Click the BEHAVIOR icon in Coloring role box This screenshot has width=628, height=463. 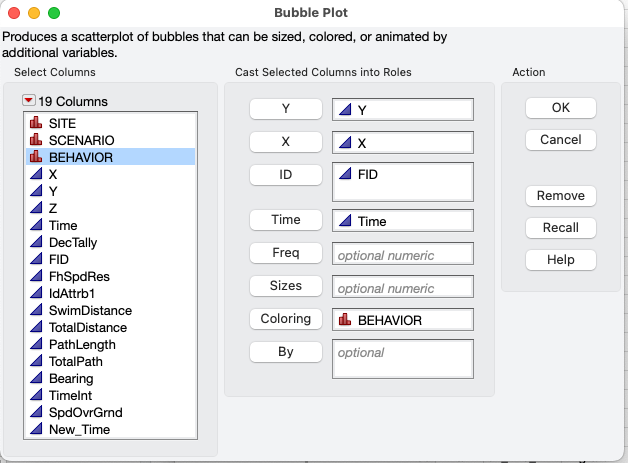coord(345,320)
